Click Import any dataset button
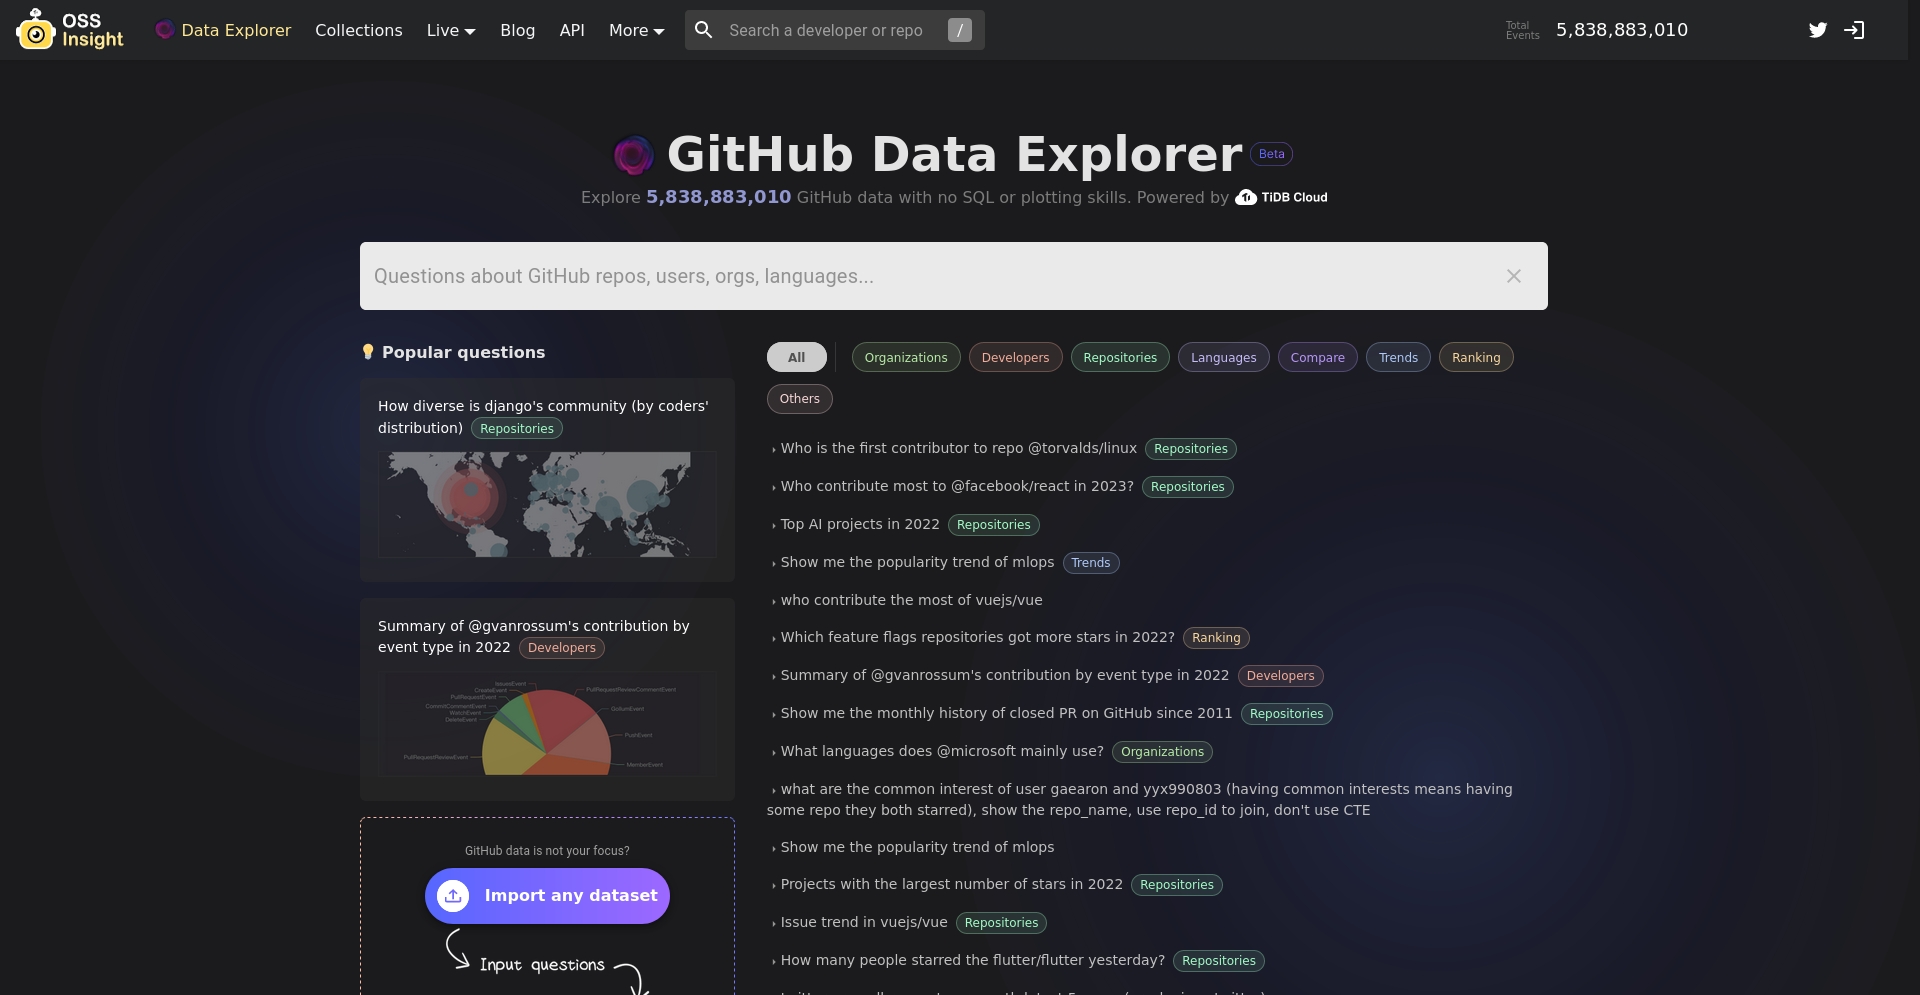Viewport: 1920px width, 995px height. tap(547, 895)
